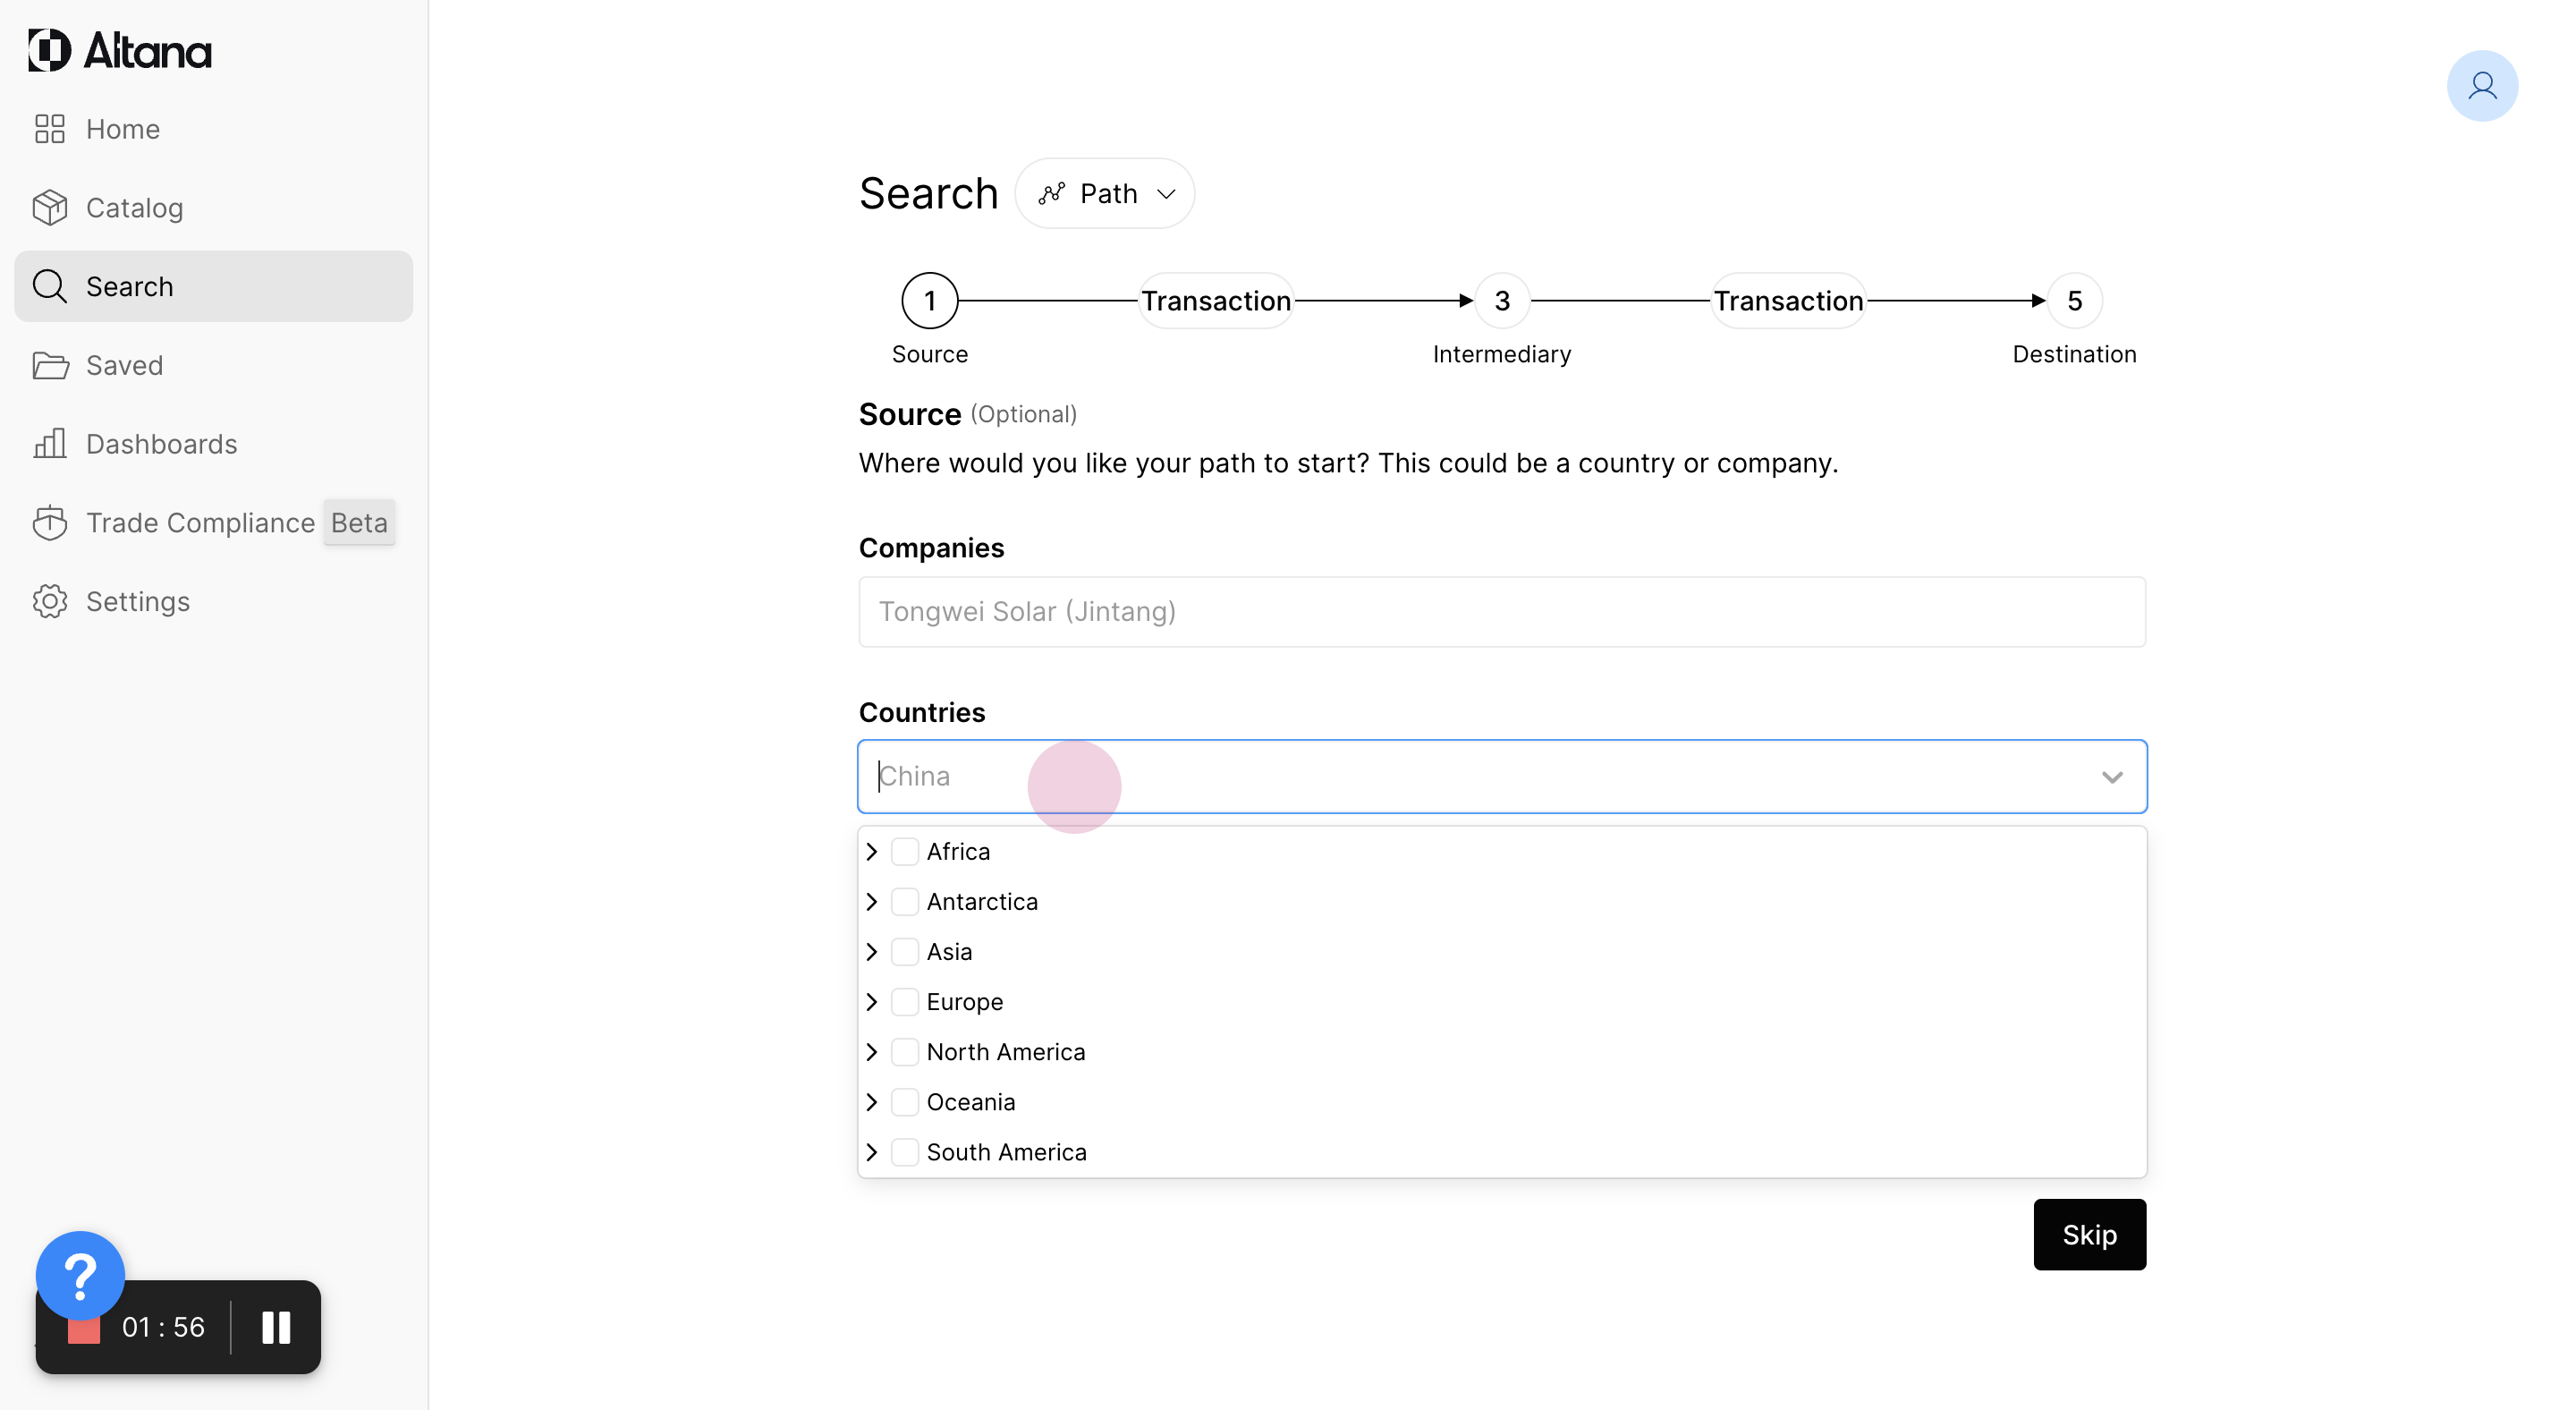Click the Altana logo icon
Viewport: 2576px width, 1410px height.
(49, 50)
